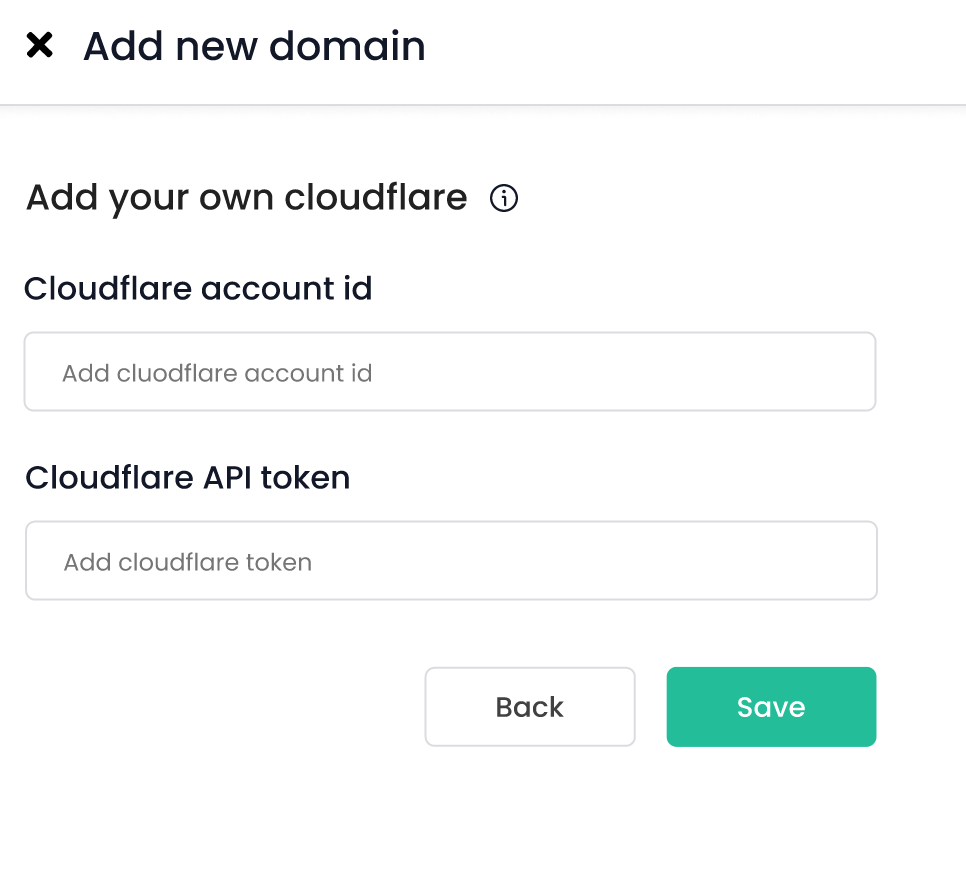Image resolution: width=966 pixels, height=872 pixels.
Task: Save the cloudflare settings
Action: point(771,707)
